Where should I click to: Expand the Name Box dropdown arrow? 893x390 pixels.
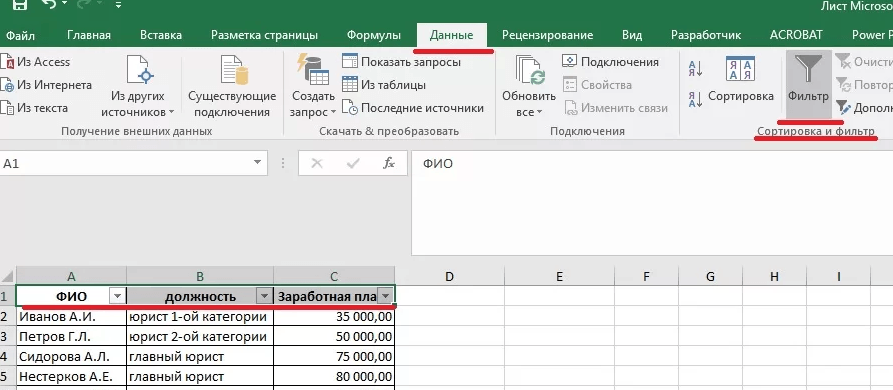257,164
